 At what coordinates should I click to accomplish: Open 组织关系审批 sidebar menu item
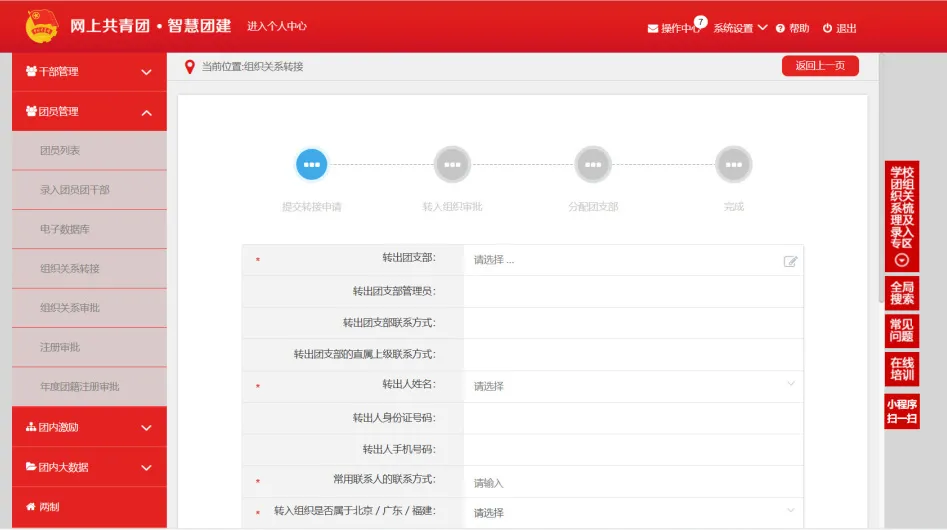pos(70,308)
